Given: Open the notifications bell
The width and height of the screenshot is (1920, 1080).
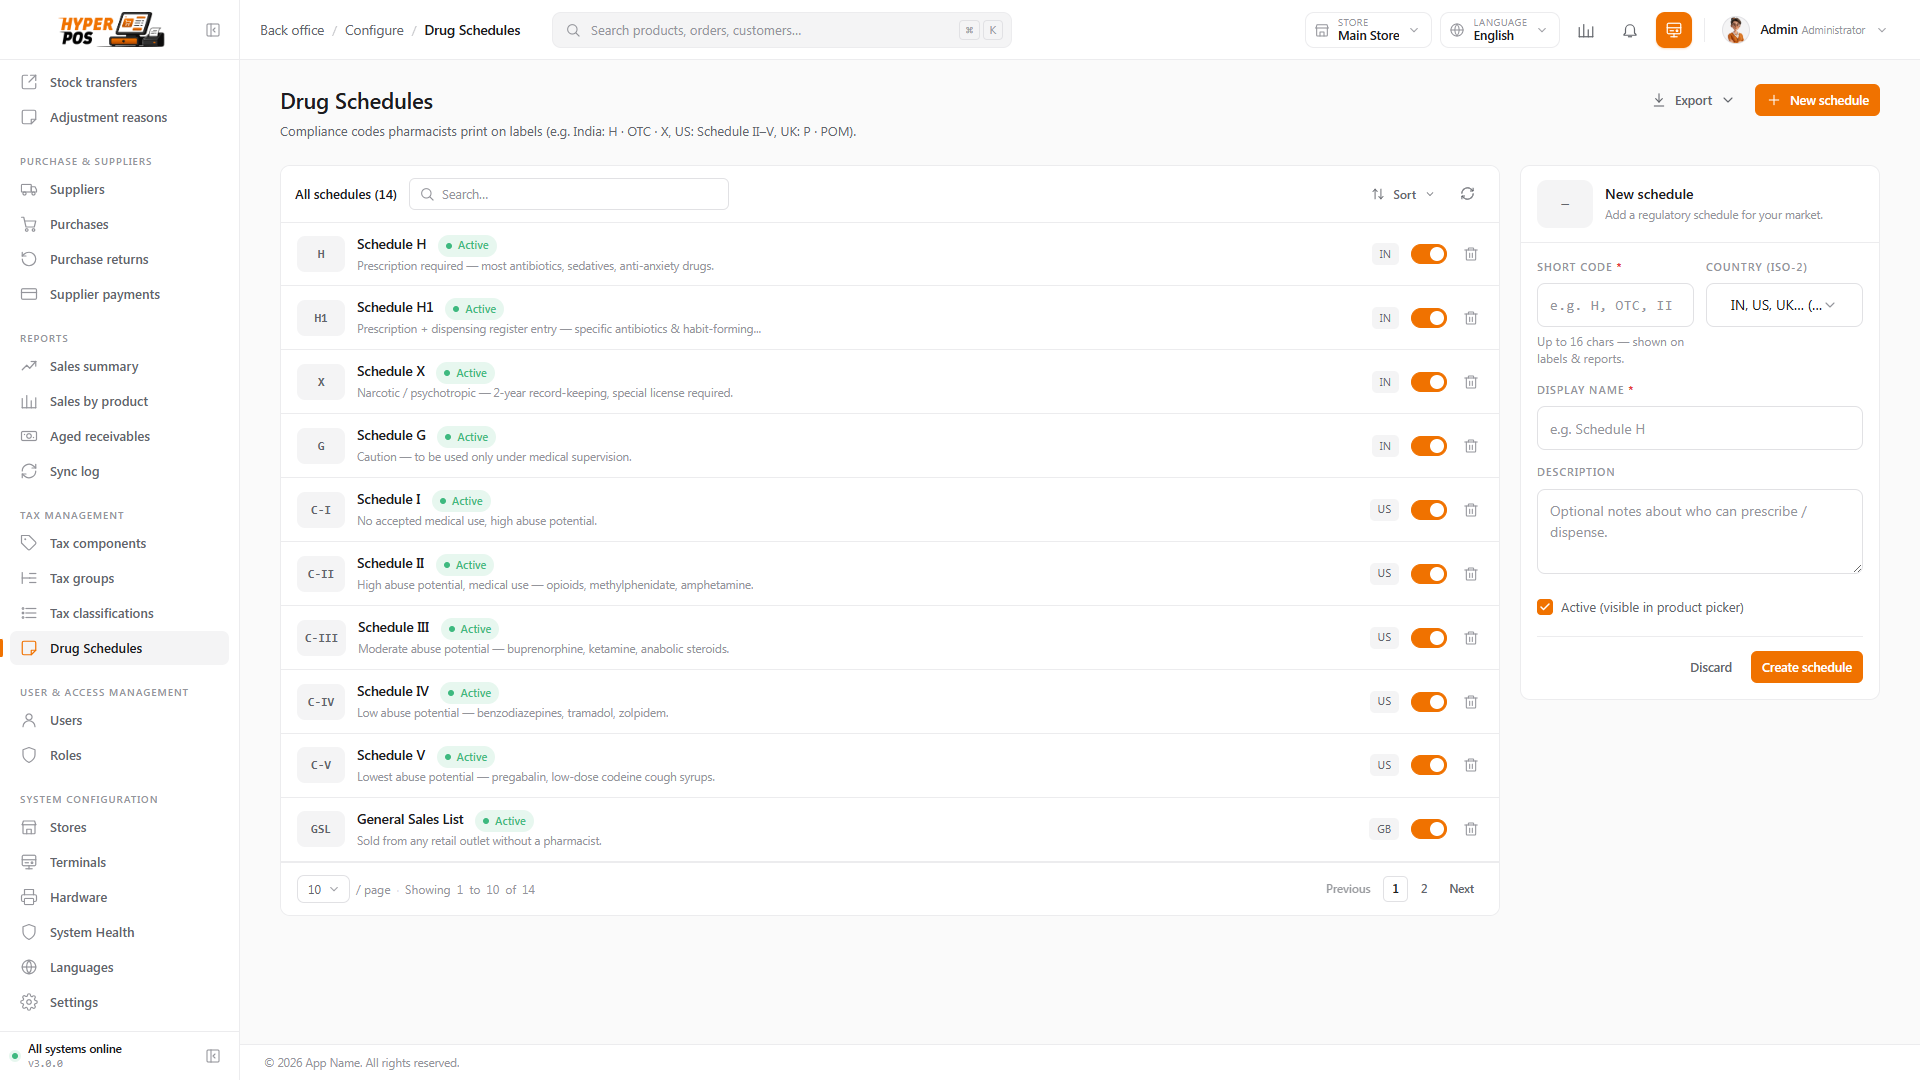Looking at the screenshot, I should coord(1630,30).
